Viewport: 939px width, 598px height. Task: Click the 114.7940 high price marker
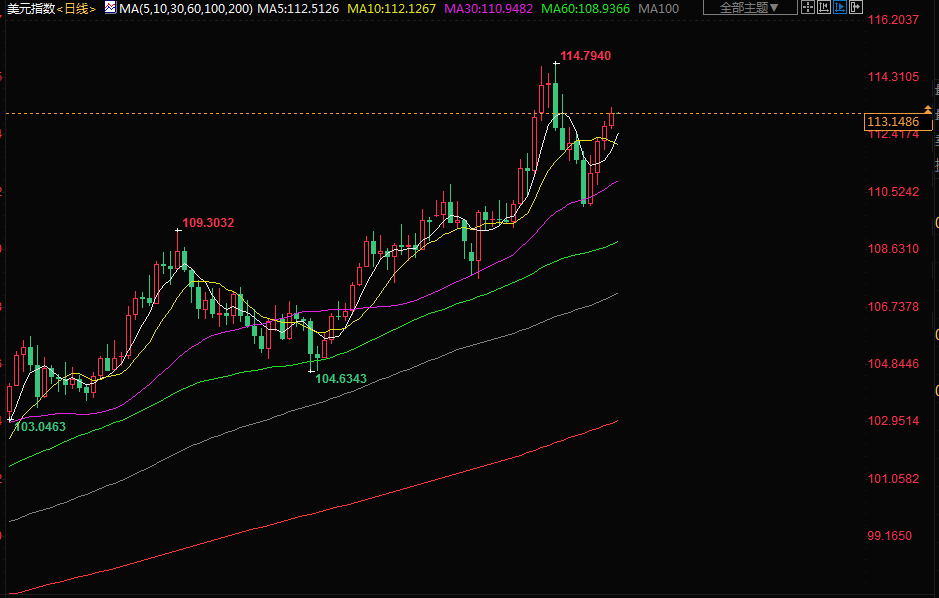(585, 56)
